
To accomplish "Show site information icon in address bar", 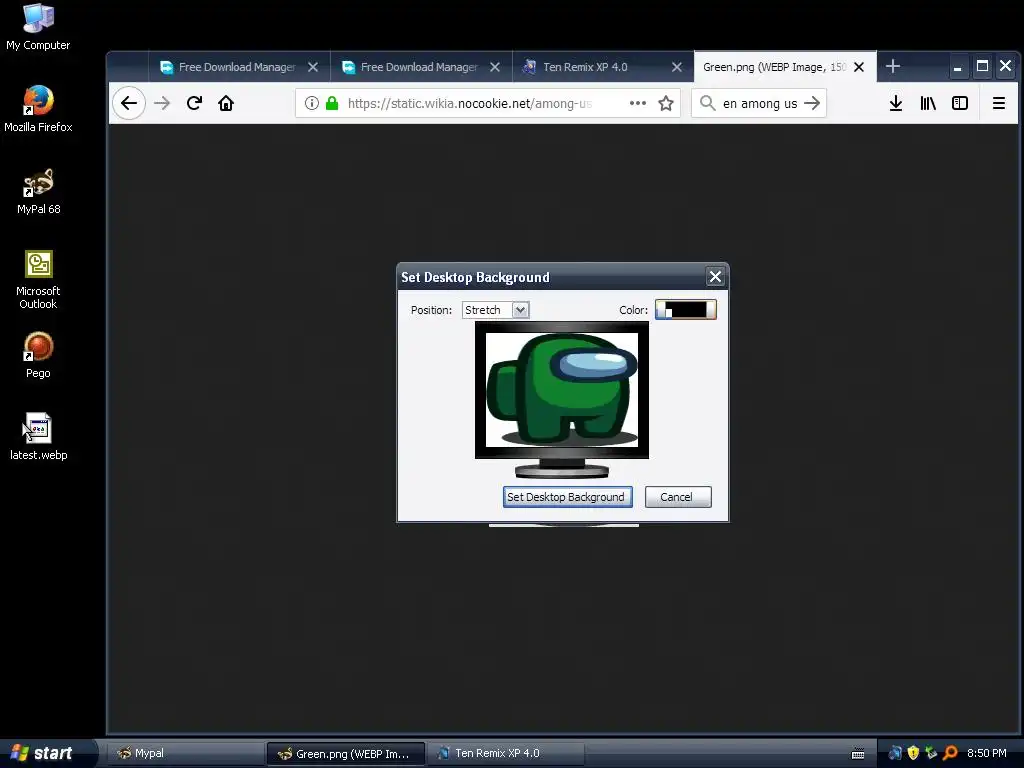I will (x=312, y=103).
